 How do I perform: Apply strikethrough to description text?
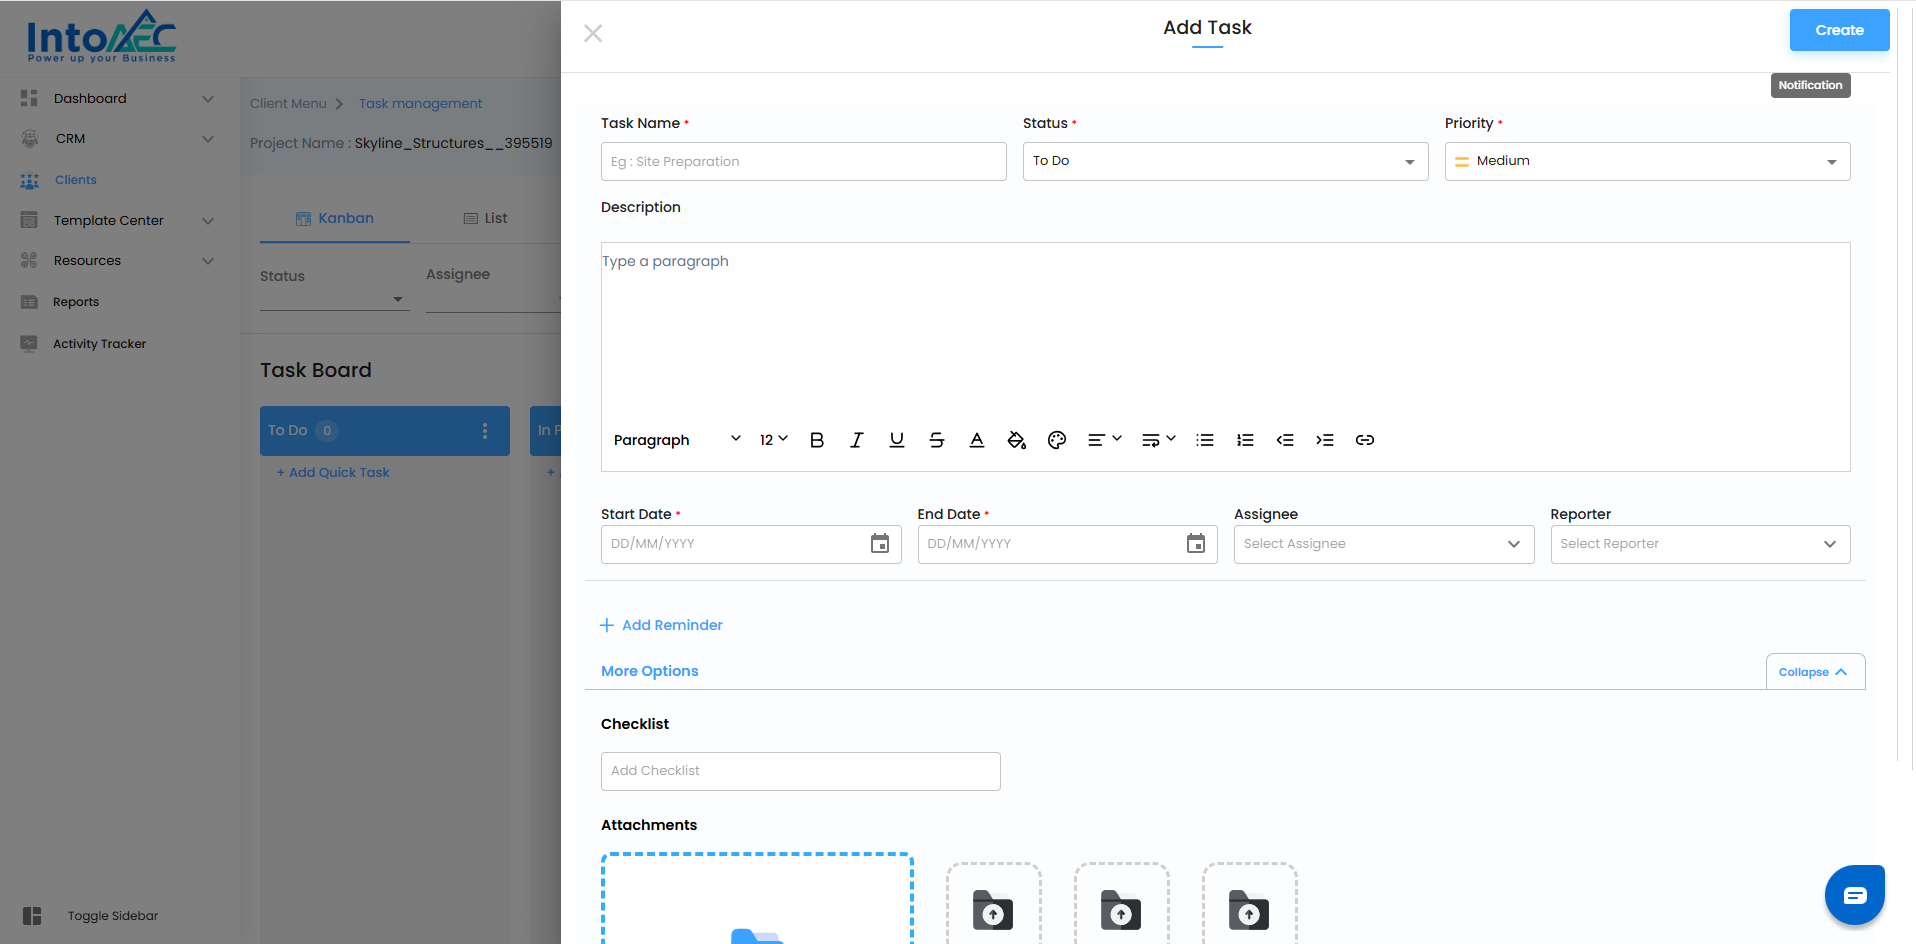pos(937,440)
